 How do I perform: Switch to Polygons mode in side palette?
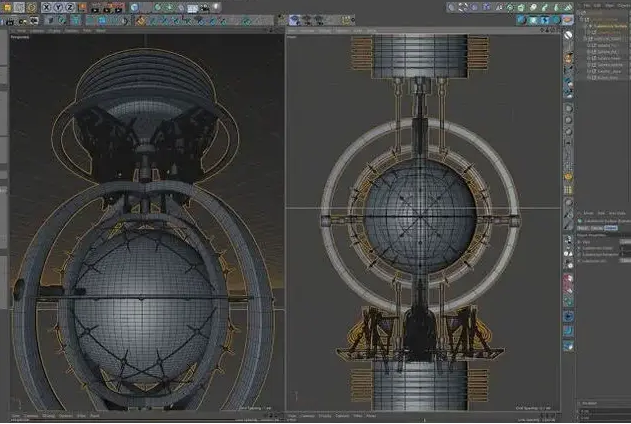568,132
